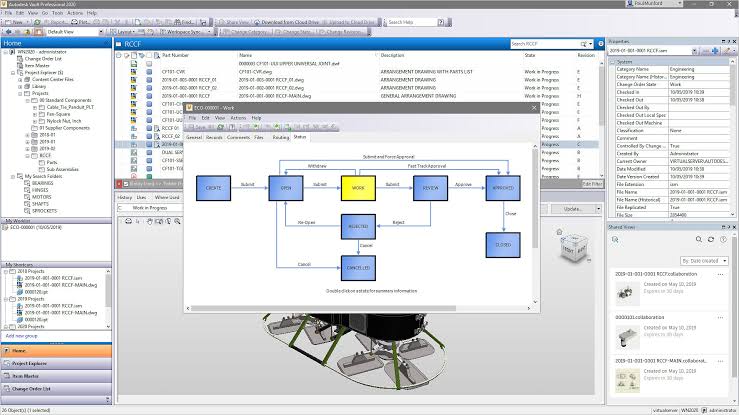The height and width of the screenshot is (415, 739).
Task: Click the Update button
Action: coord(572,209)
